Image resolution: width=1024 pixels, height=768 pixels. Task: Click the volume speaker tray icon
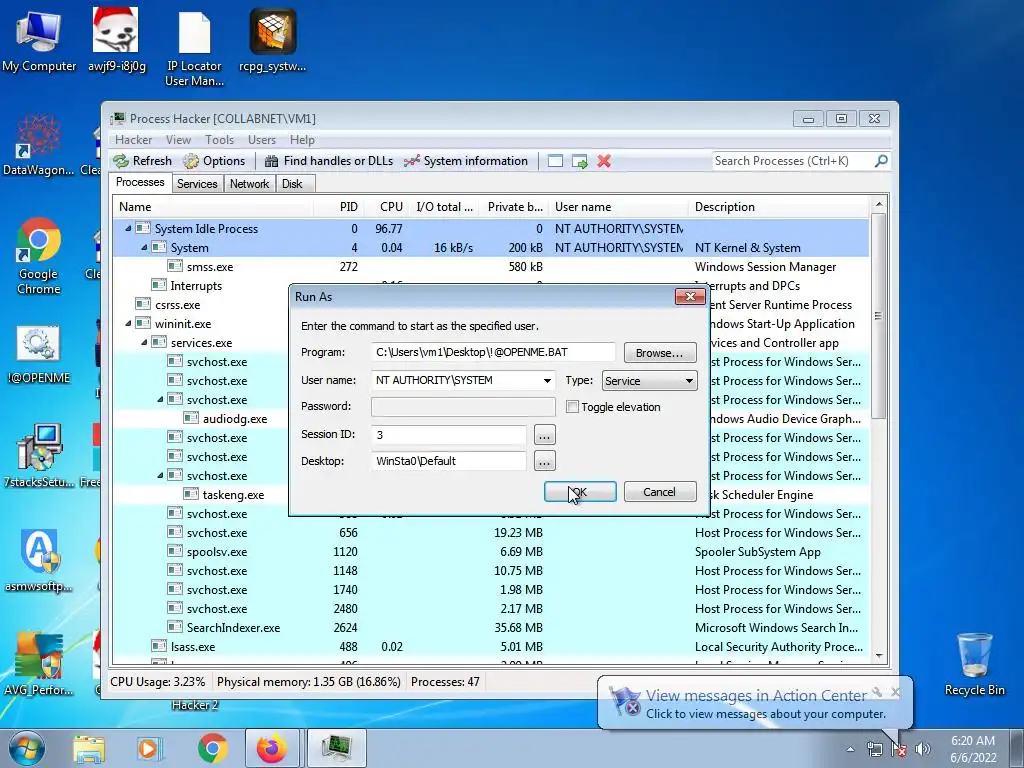(922, 749)
